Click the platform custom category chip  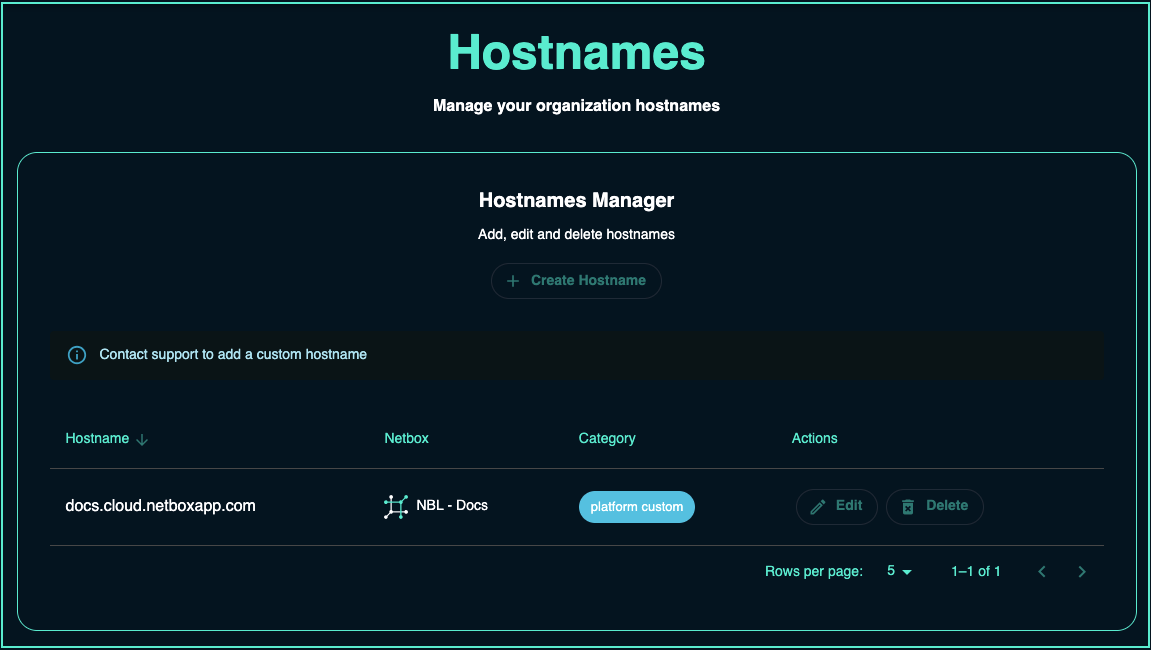[x=636, y=507]
